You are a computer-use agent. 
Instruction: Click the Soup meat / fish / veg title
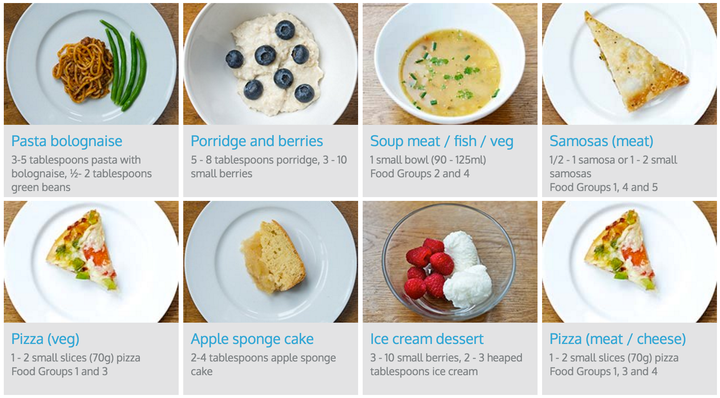pyautogui.click(x=442, y=141)
